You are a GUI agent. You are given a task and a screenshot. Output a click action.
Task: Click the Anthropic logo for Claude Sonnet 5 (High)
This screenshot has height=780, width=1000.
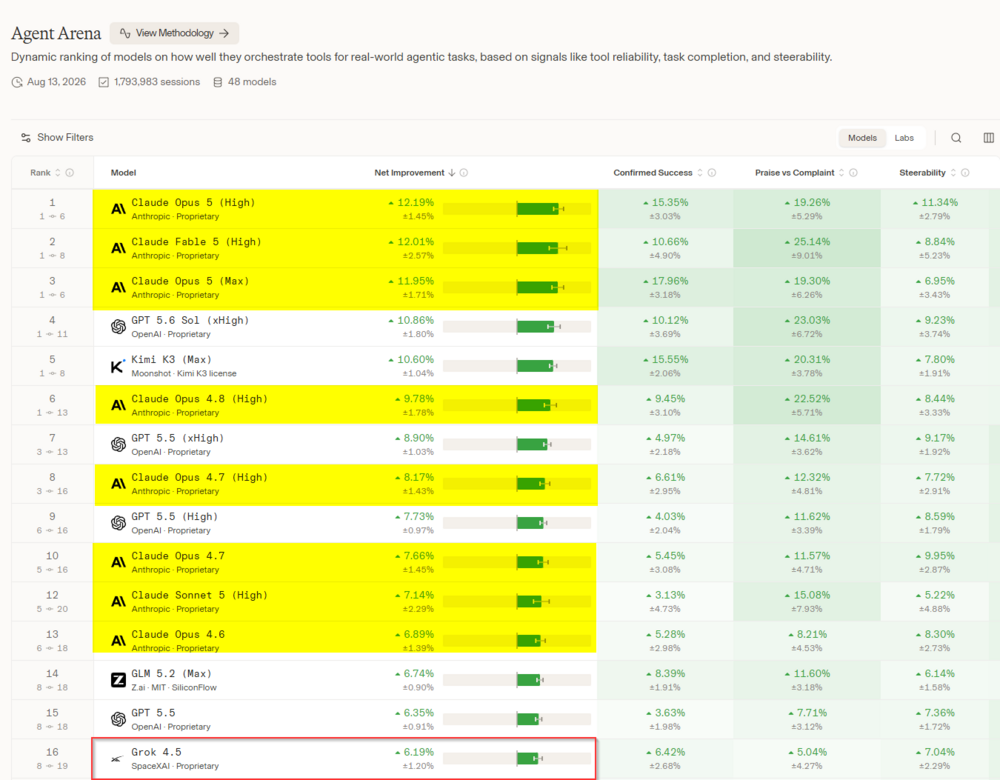[x=118, y=601]
